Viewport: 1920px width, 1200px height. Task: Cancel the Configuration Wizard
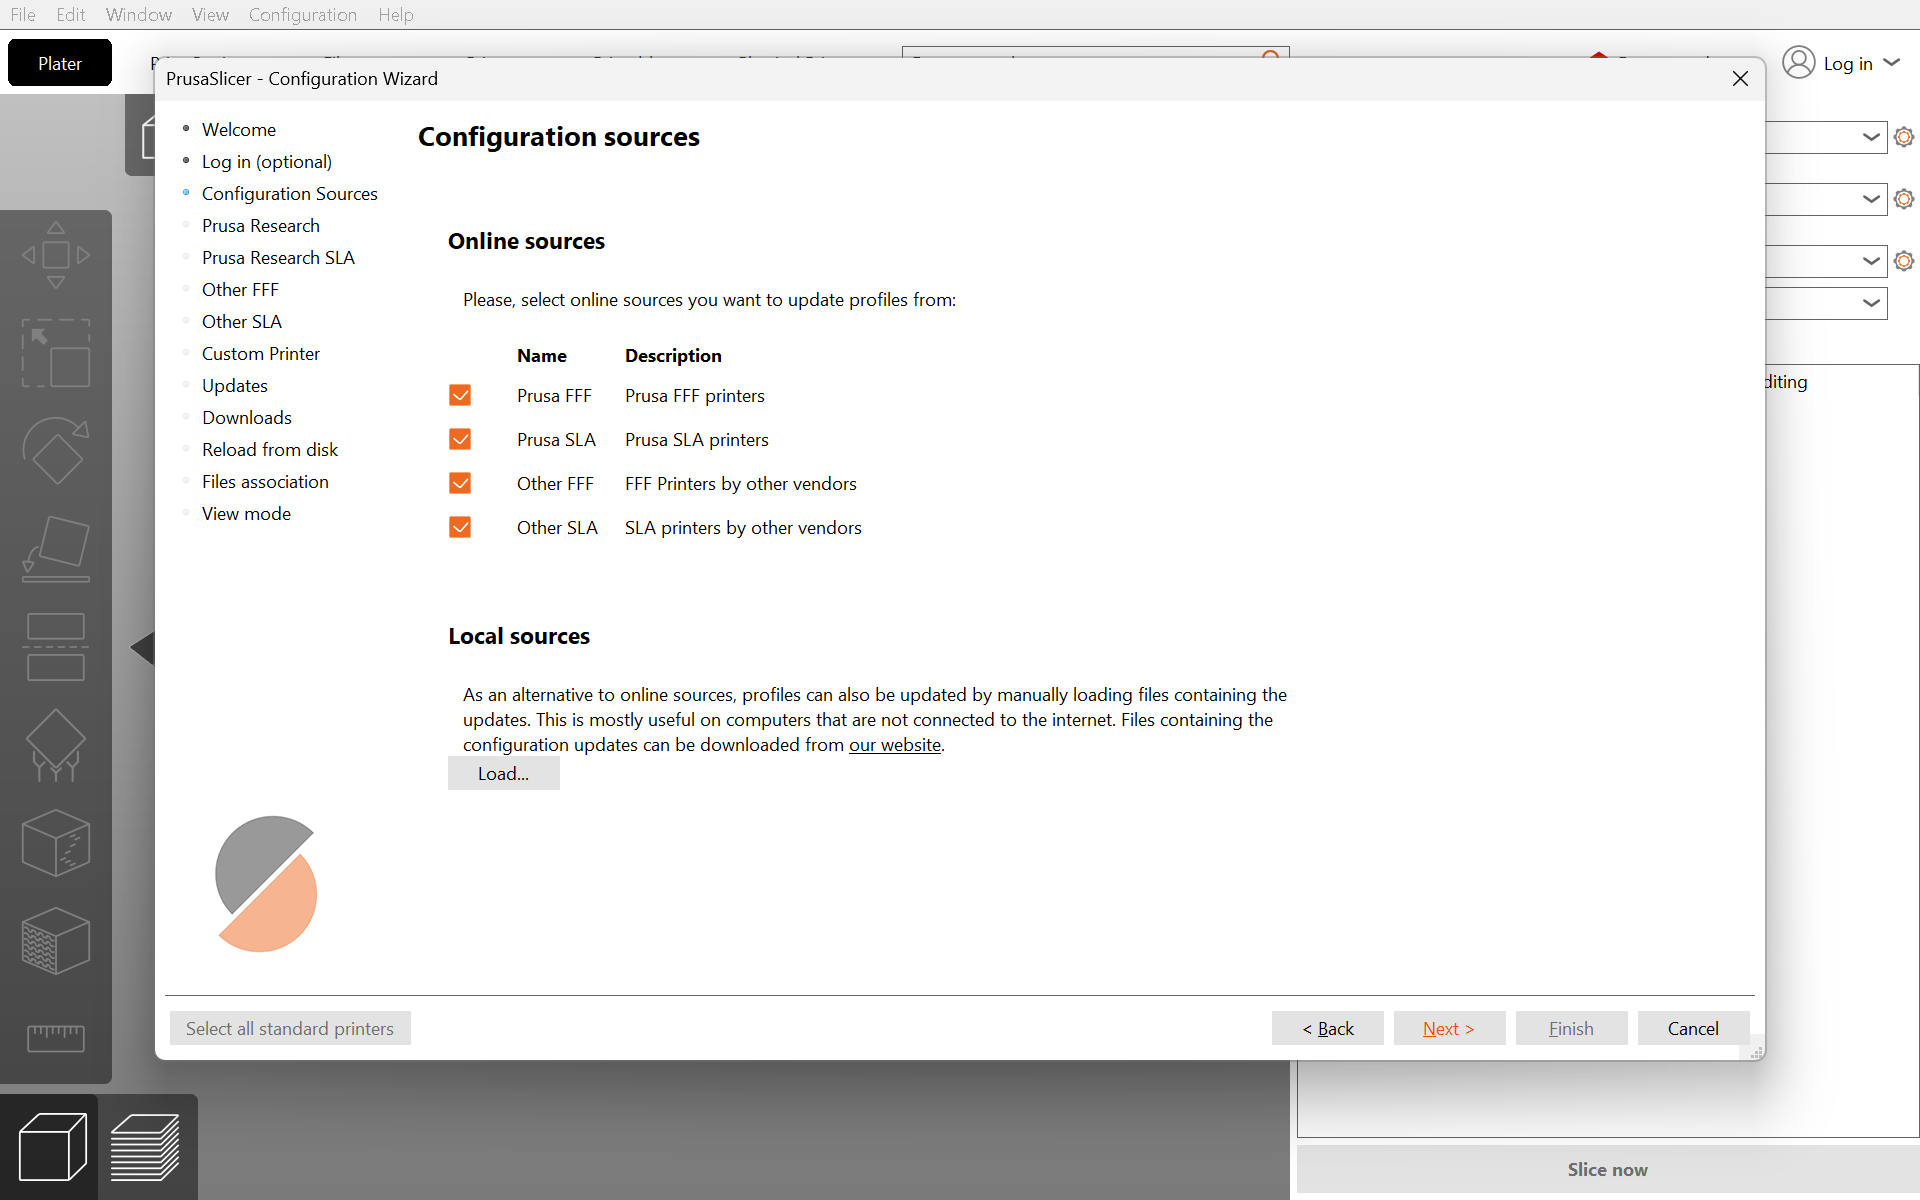pyautogui.click(x=1693, y=1028)
